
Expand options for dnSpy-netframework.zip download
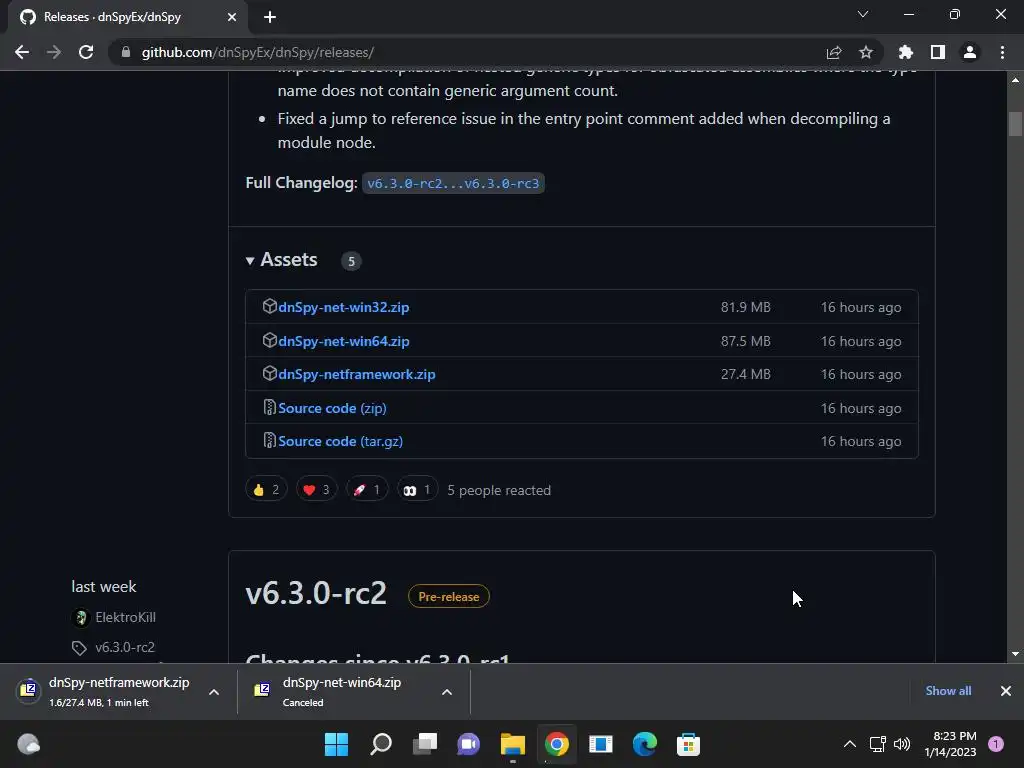(214, 692)
